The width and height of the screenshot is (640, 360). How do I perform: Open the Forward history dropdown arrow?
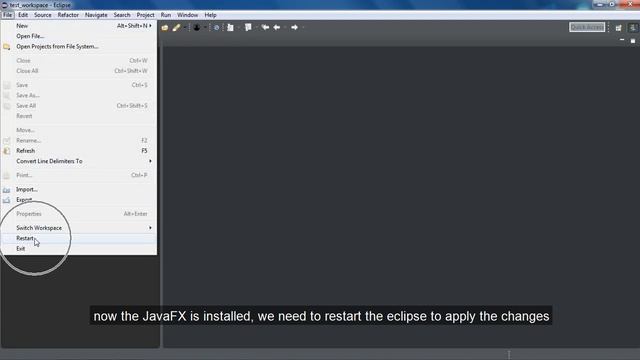click(303, 28)
